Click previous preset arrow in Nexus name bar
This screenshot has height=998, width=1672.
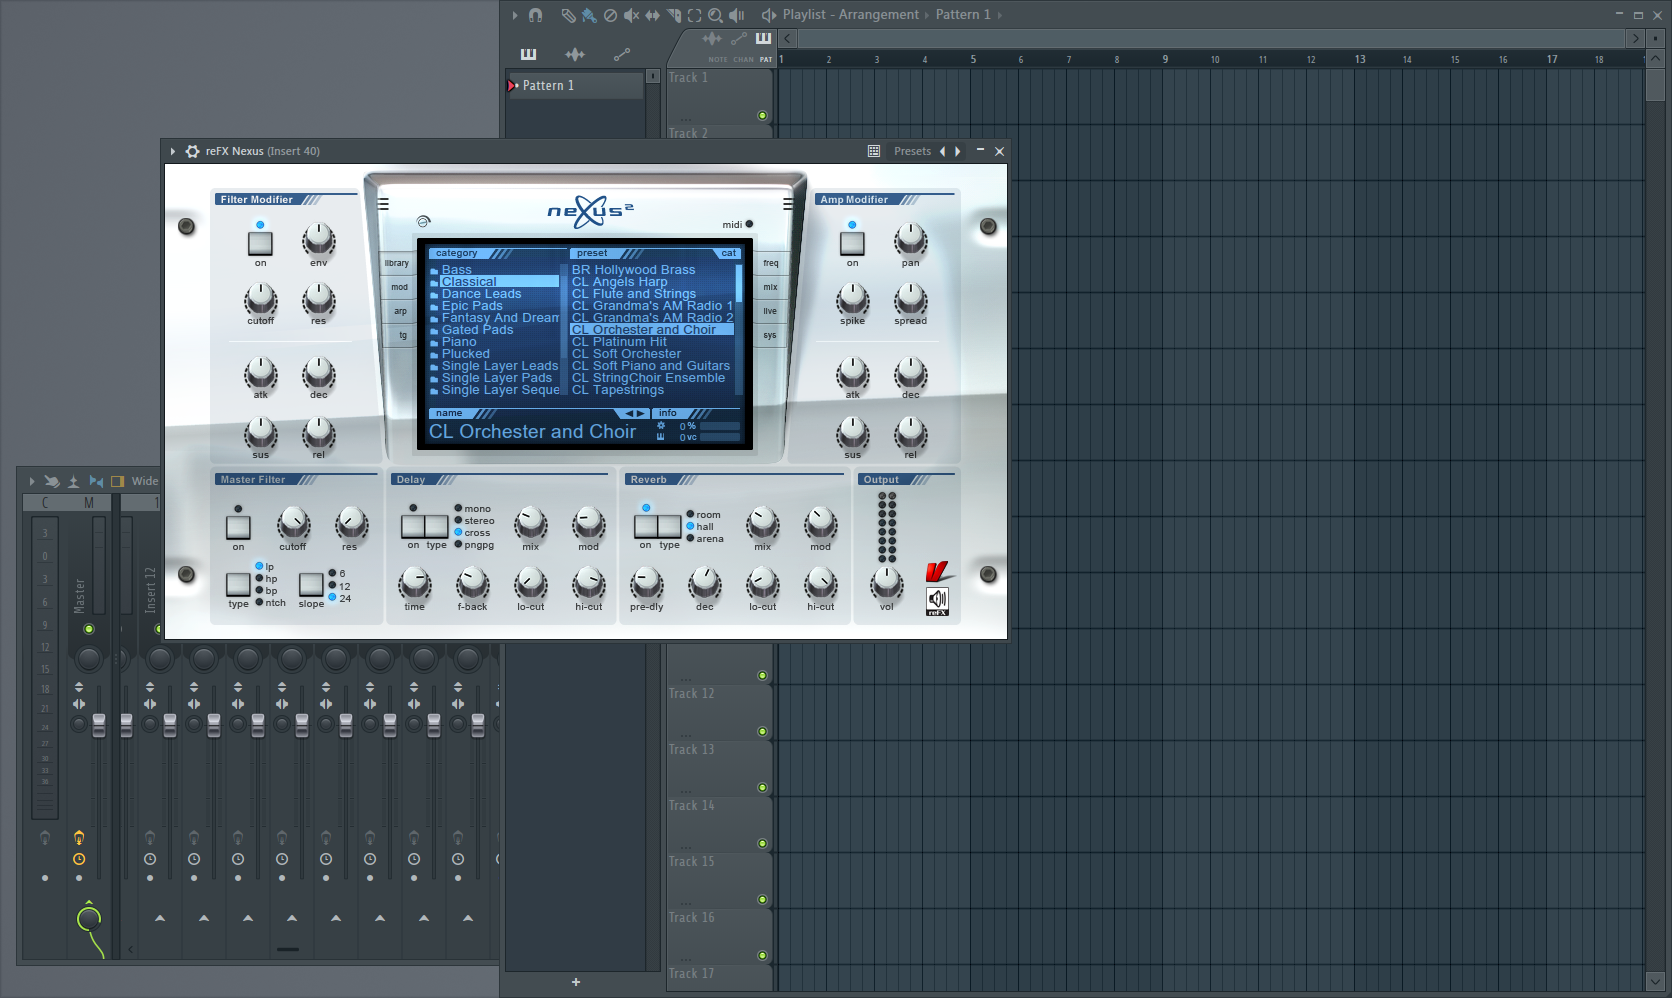[630, 413]
